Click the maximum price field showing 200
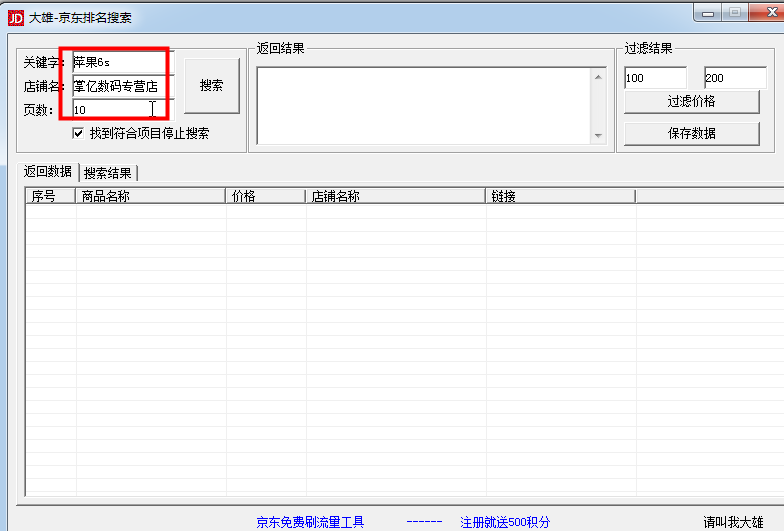Screen dimensions: 784x531 click(x=735, y=78)
